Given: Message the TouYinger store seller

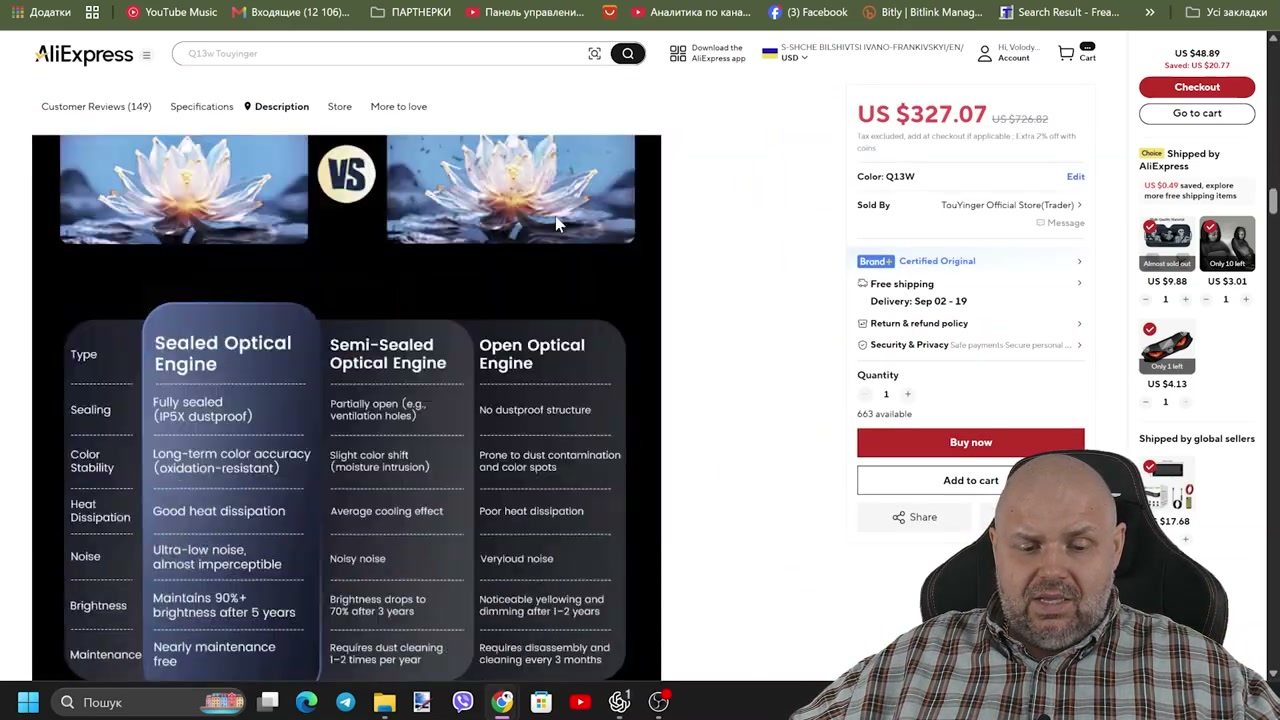Looking at the screenshot, I should pyautogui.click(x=1060, y=223).
